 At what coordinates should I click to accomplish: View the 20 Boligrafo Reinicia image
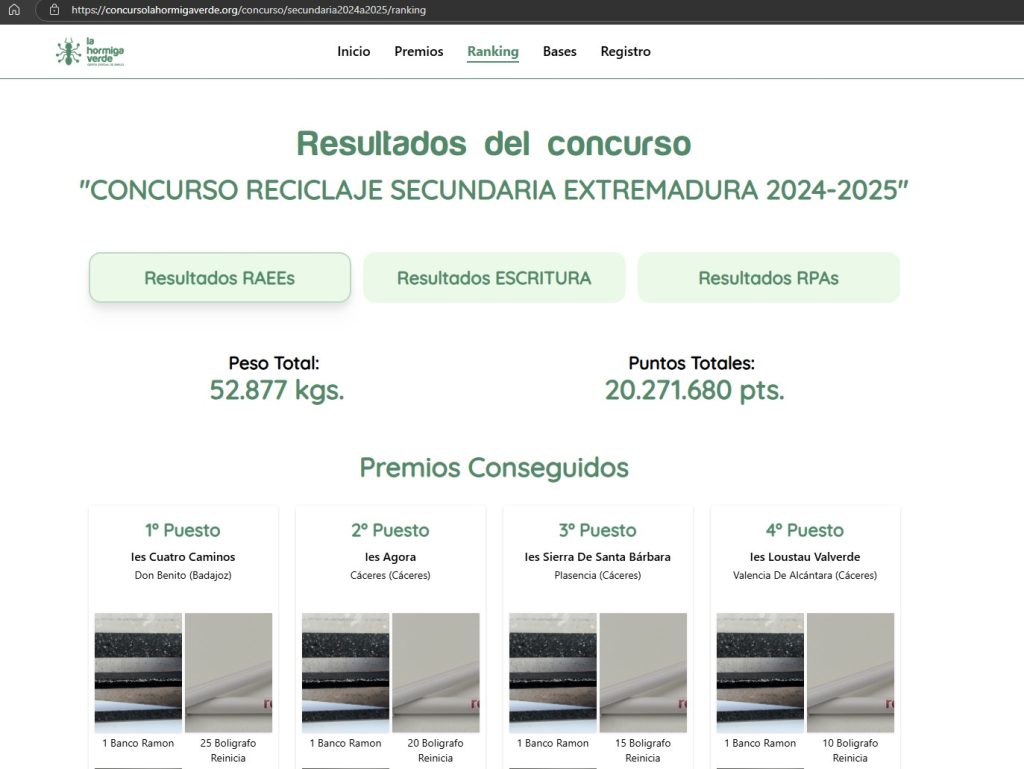coord(435,672)
